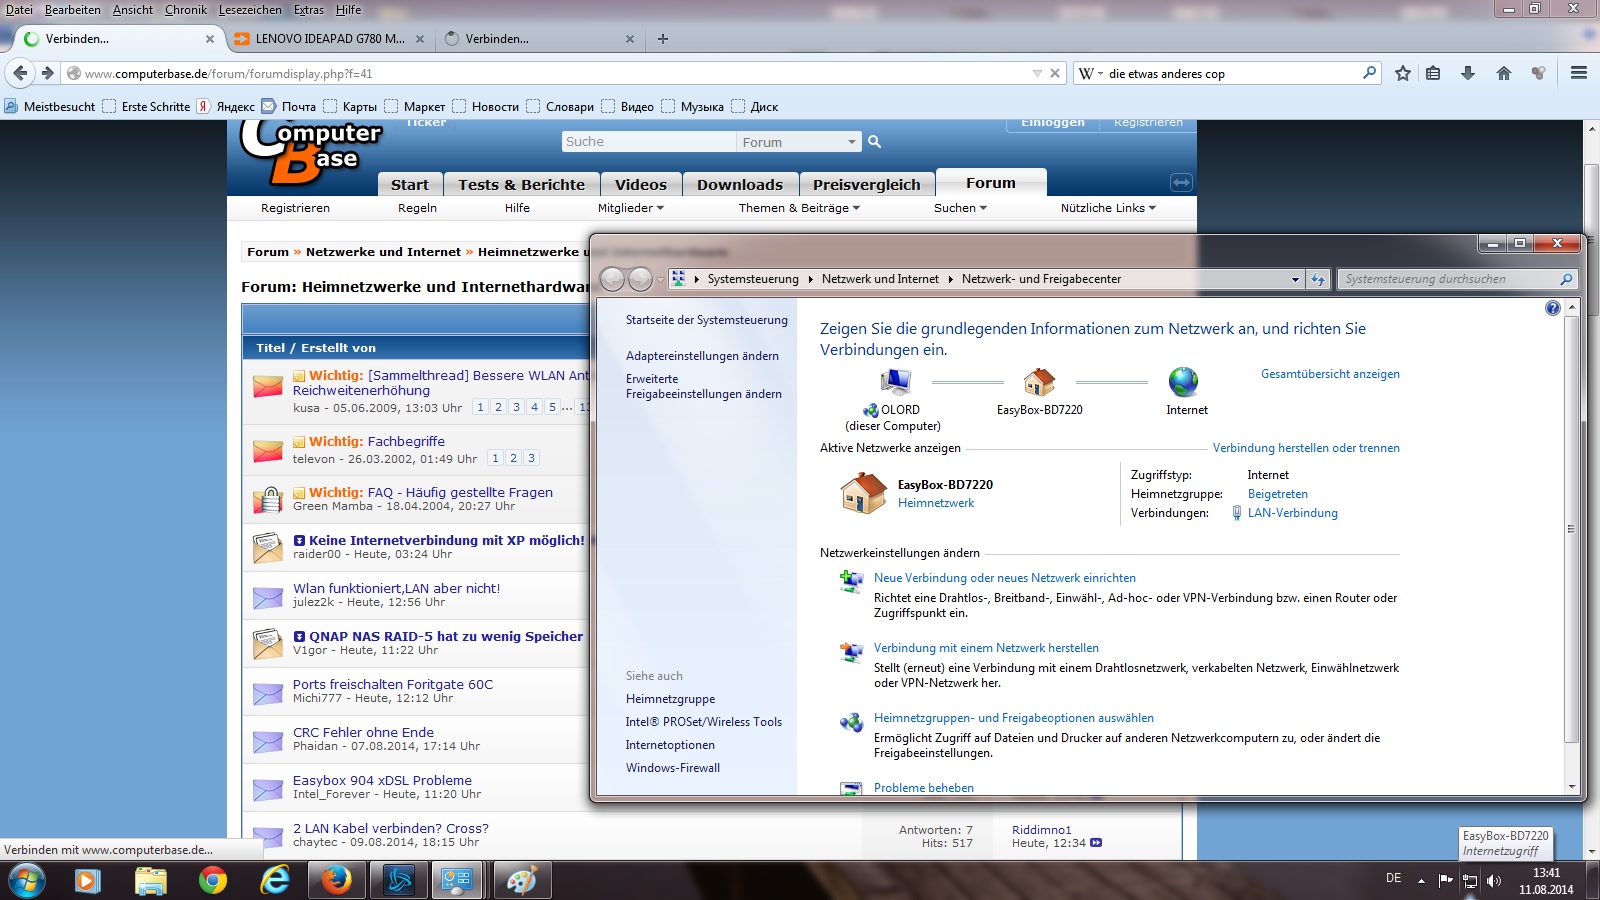Image resolution: width=1600 pixels, height=900 pixels.
Task: Open Internet Explorer from taskbar
Action: pos(274,881)
